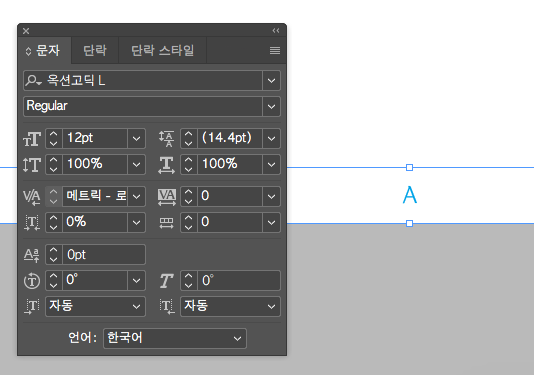Click the tracking VA icon
Screen dimensions: 534x375
click(x=167, y=197)
